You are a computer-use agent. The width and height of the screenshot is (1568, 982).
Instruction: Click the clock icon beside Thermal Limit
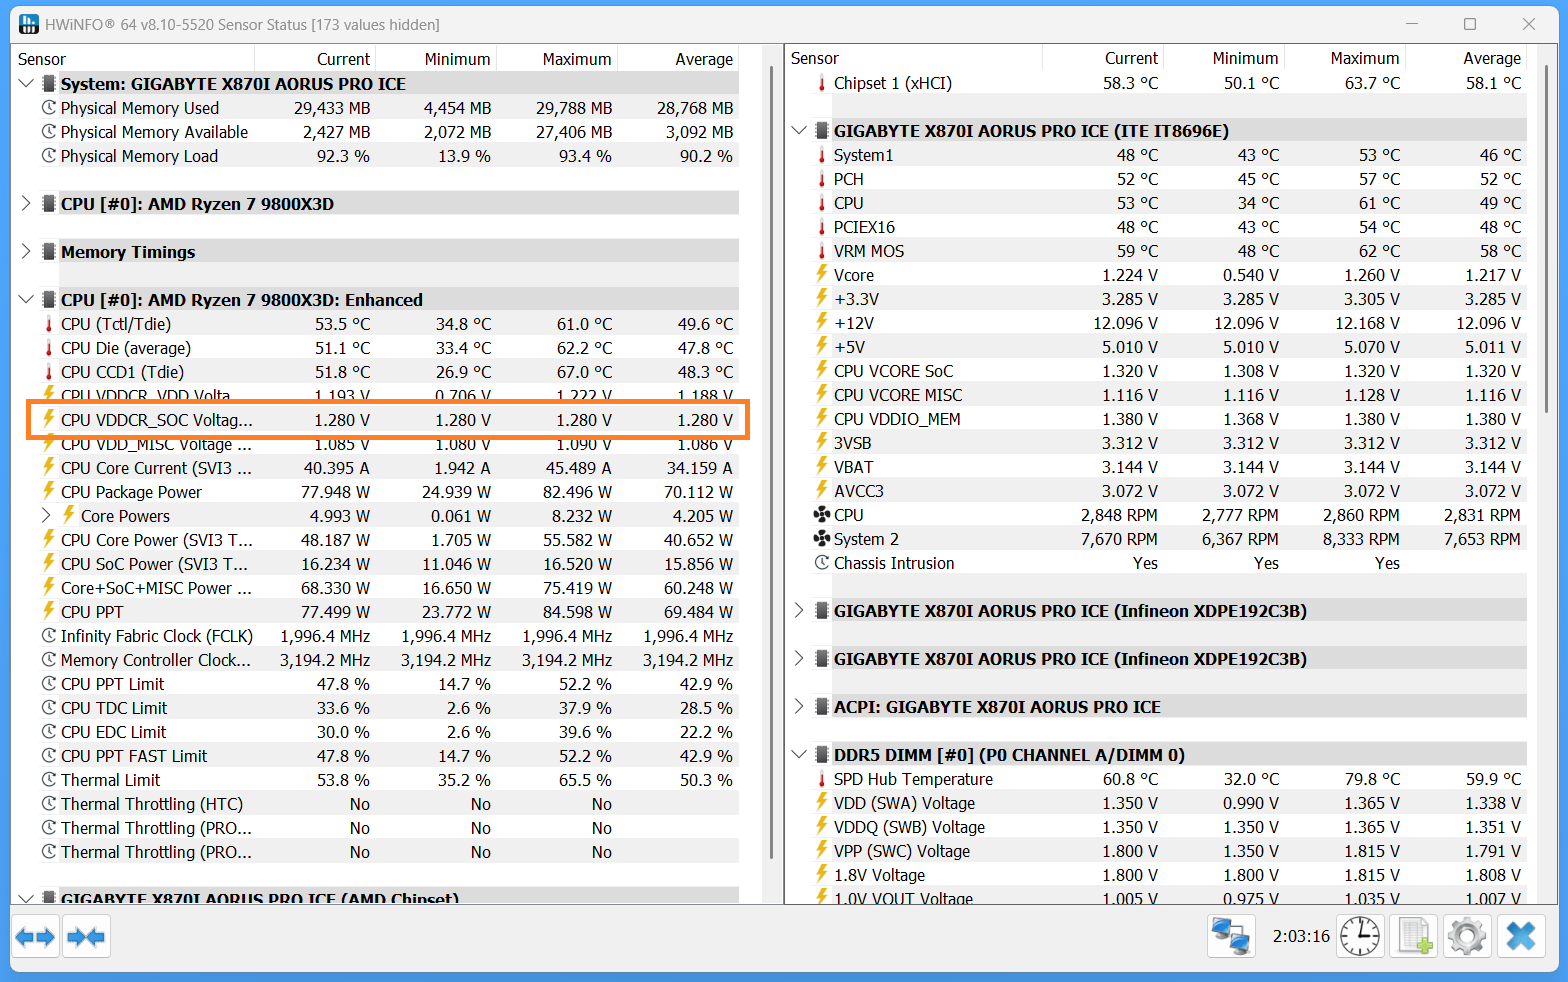tap(49, 780)
